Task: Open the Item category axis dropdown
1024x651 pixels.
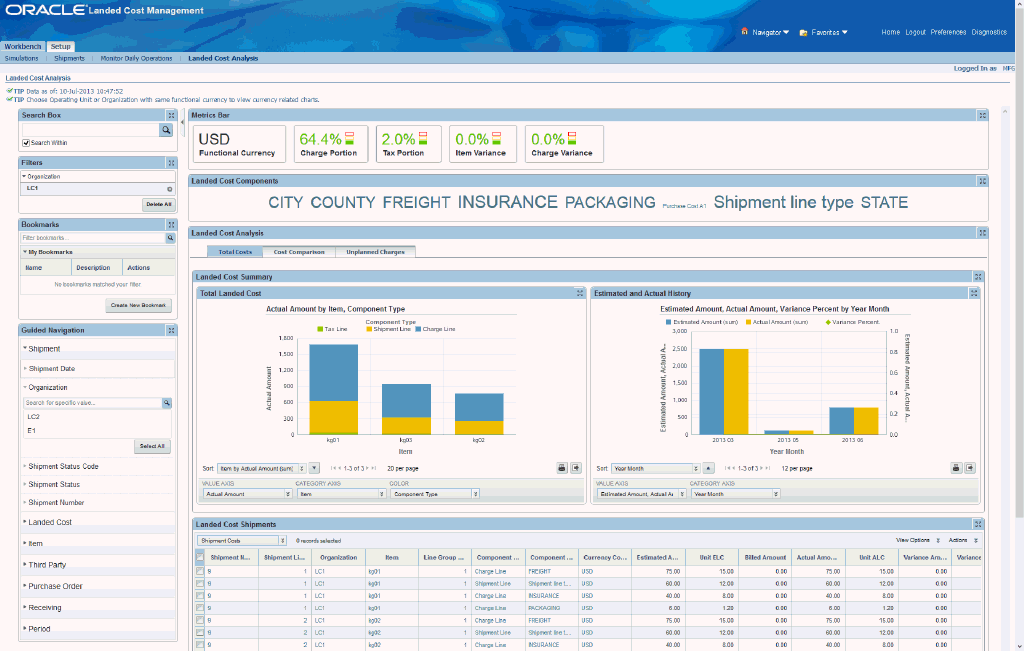Action: [x=342, y=494]
